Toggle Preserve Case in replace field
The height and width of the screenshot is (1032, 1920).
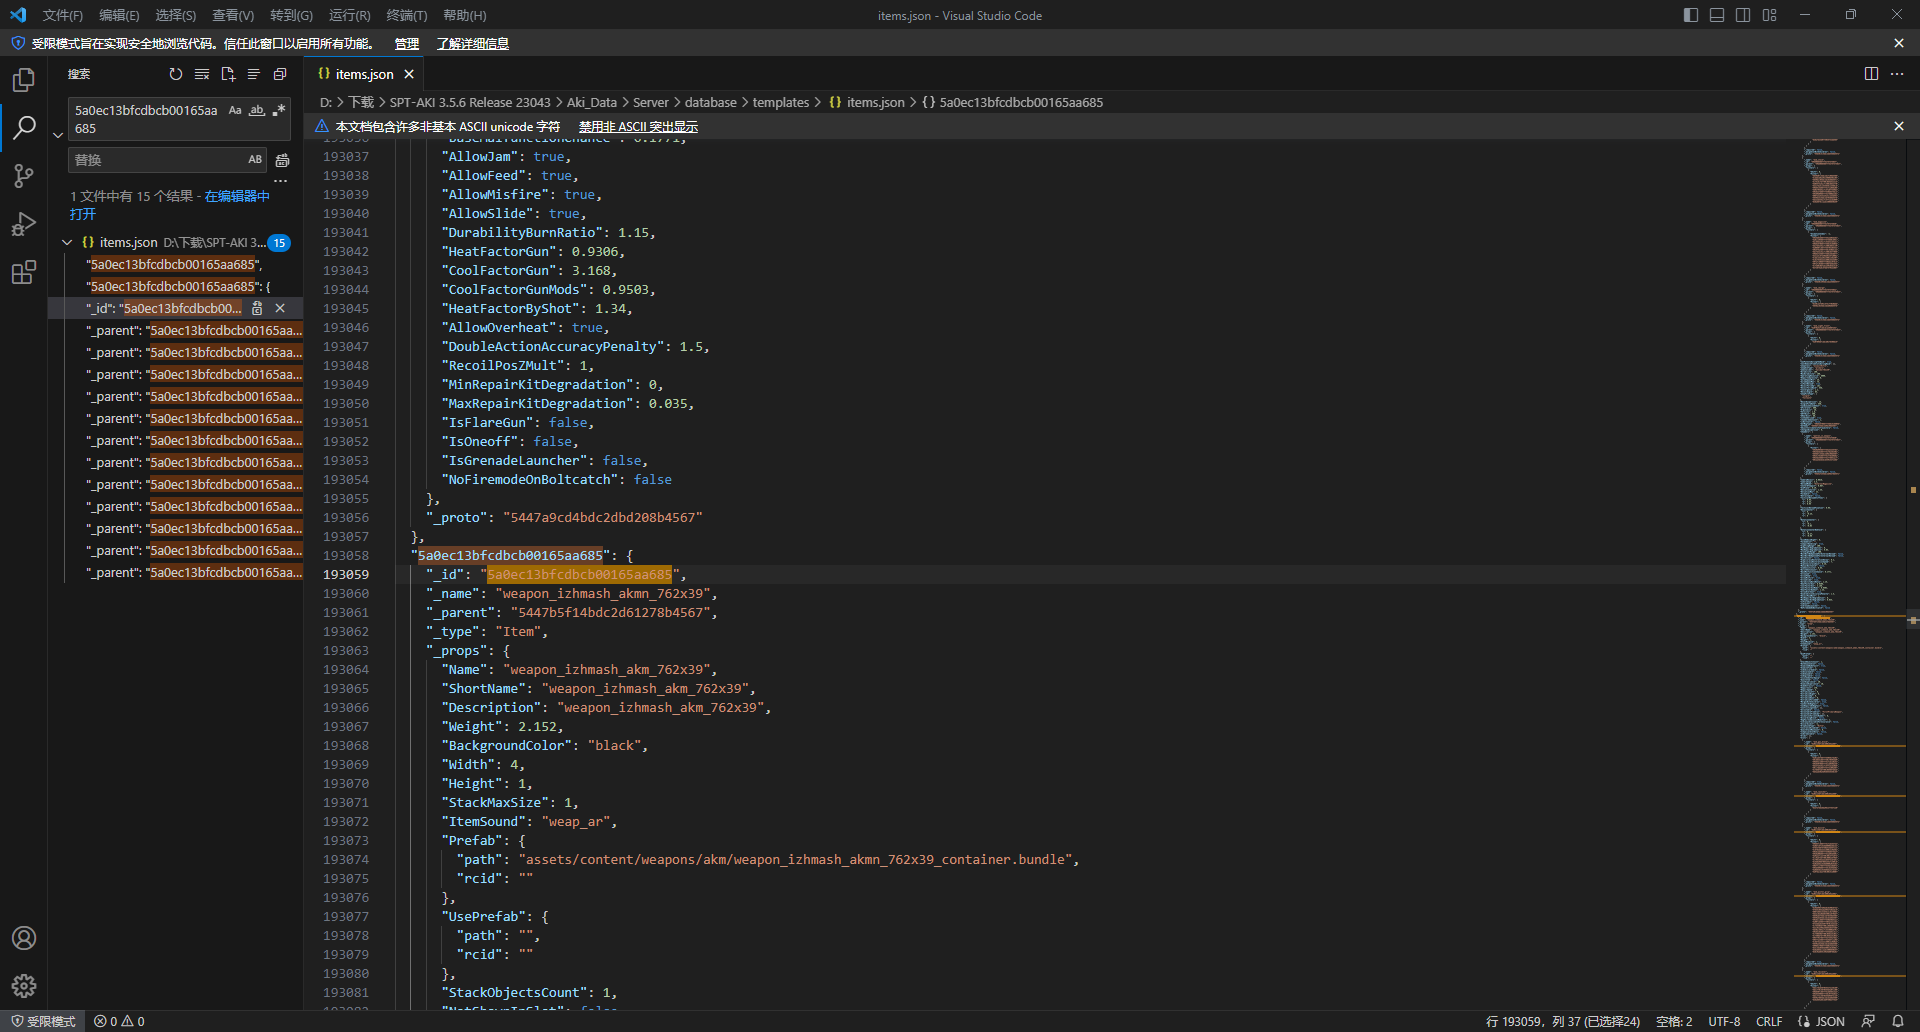click(x=255, y=160)
